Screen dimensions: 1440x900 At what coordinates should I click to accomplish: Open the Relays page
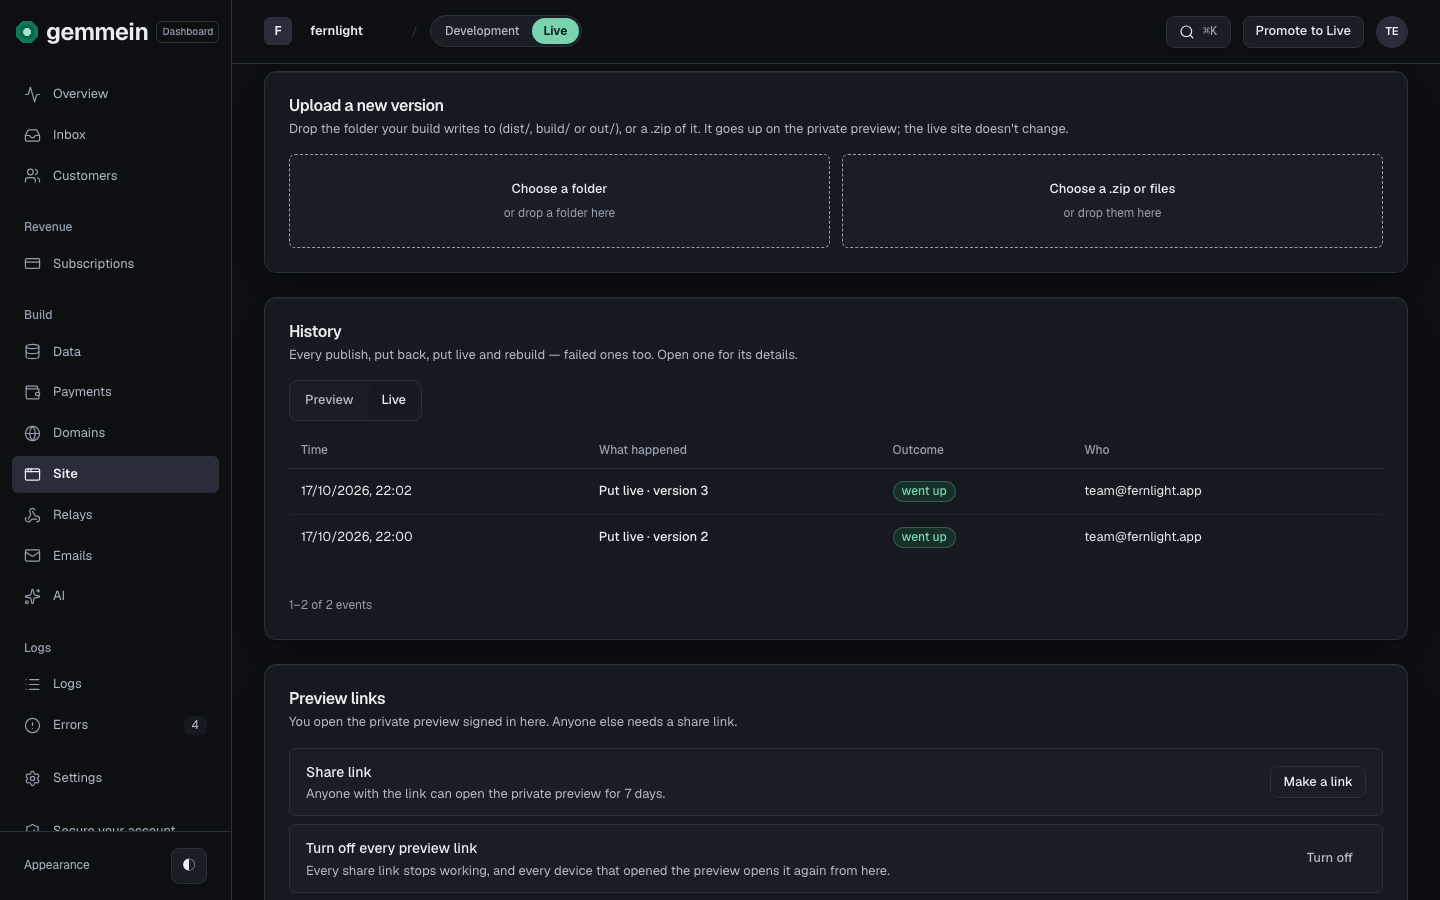pos(115,515)
